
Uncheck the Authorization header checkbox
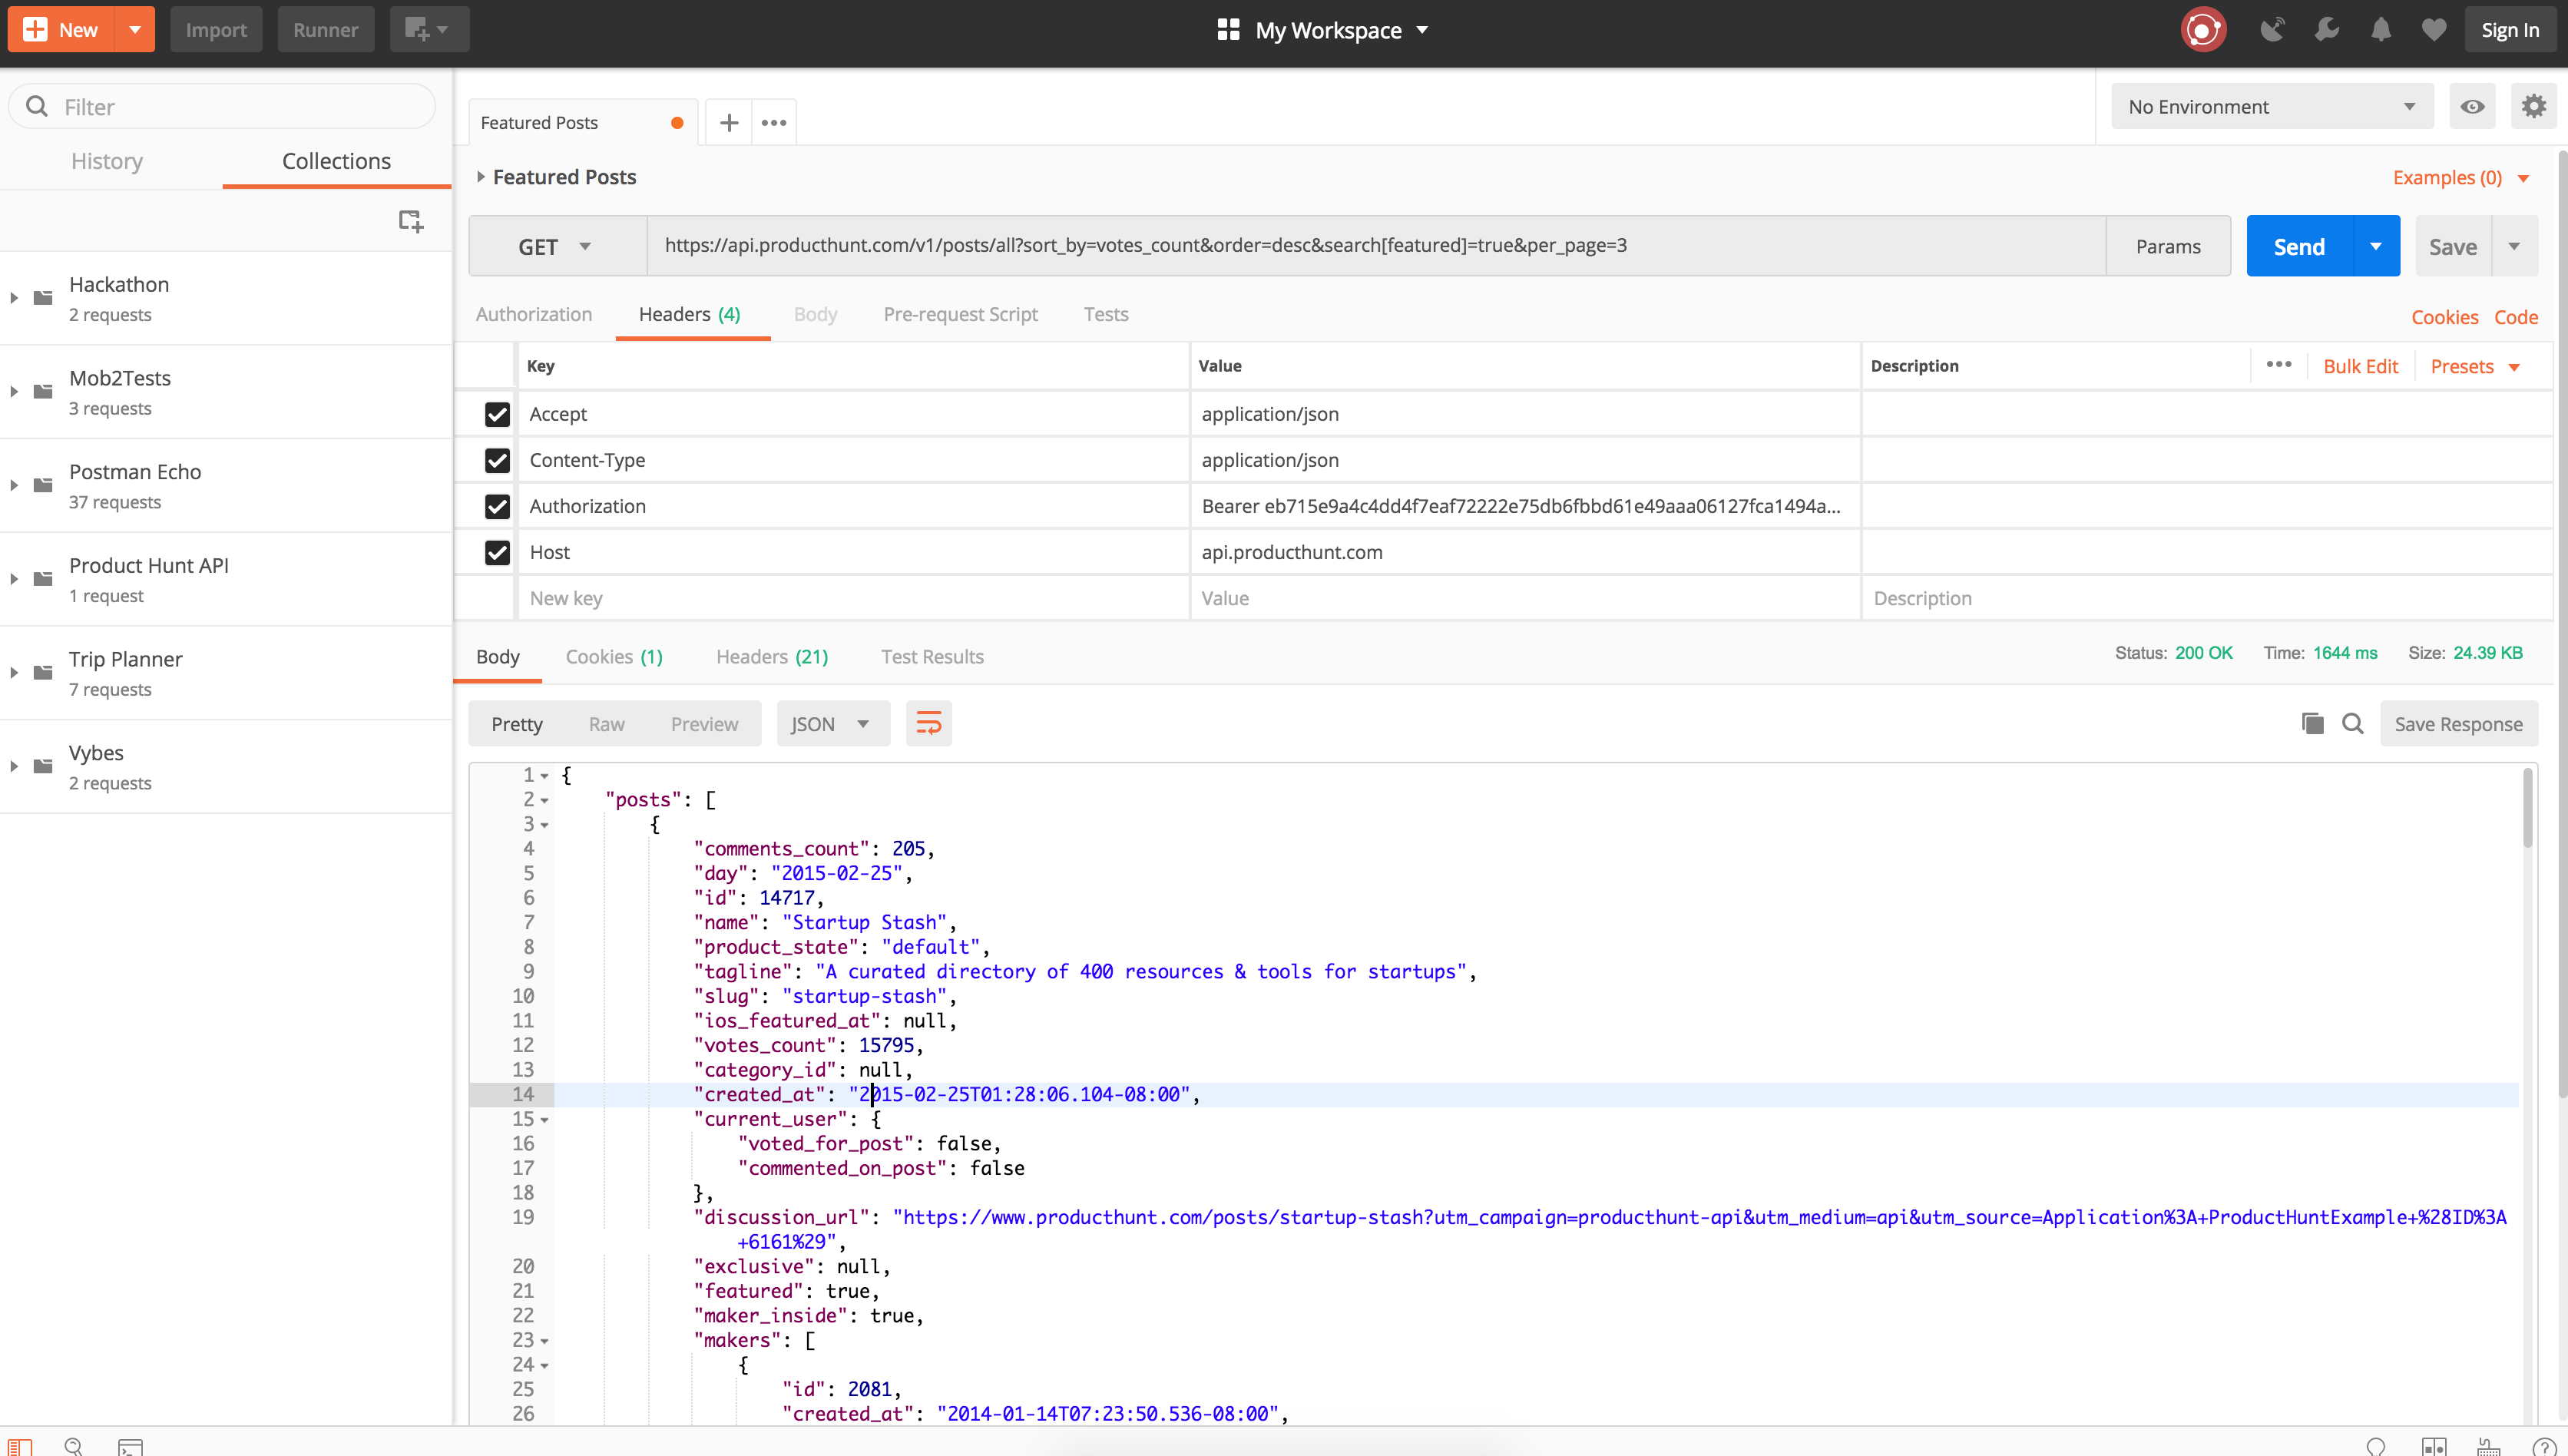click(x=497, y=506)
